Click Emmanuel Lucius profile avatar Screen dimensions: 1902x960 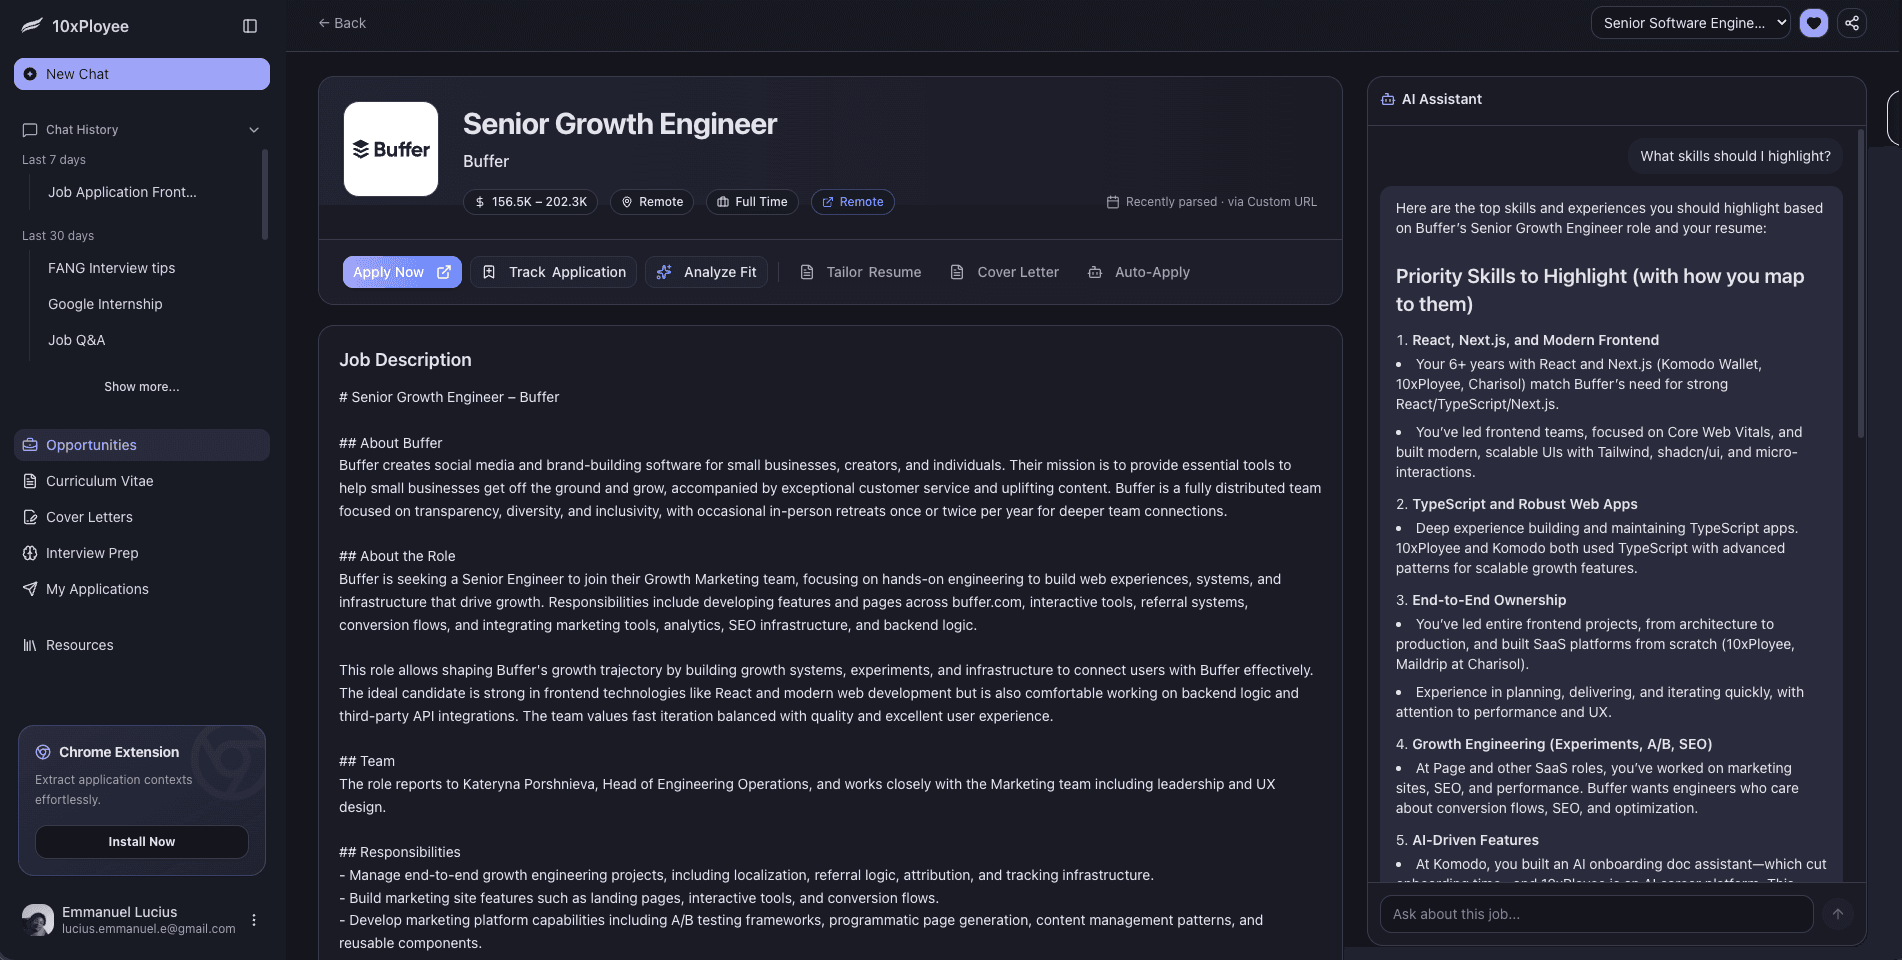click(x=38, y=920)
